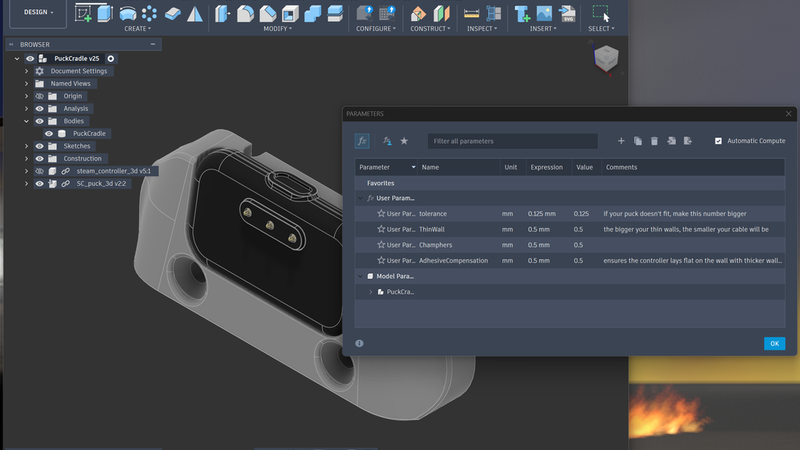800x450 pixels.
Task: Favorite the tolerance parameter star
Action: click(x=381, y=213)
